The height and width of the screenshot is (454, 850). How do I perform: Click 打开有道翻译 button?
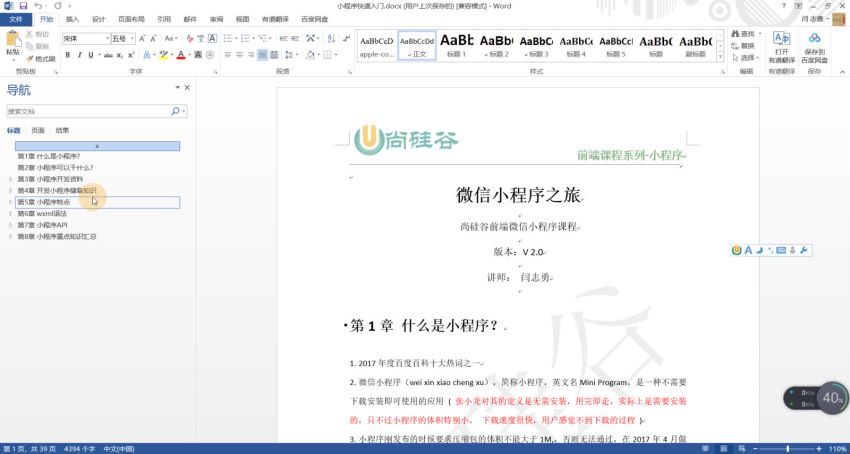pos(781,47)
